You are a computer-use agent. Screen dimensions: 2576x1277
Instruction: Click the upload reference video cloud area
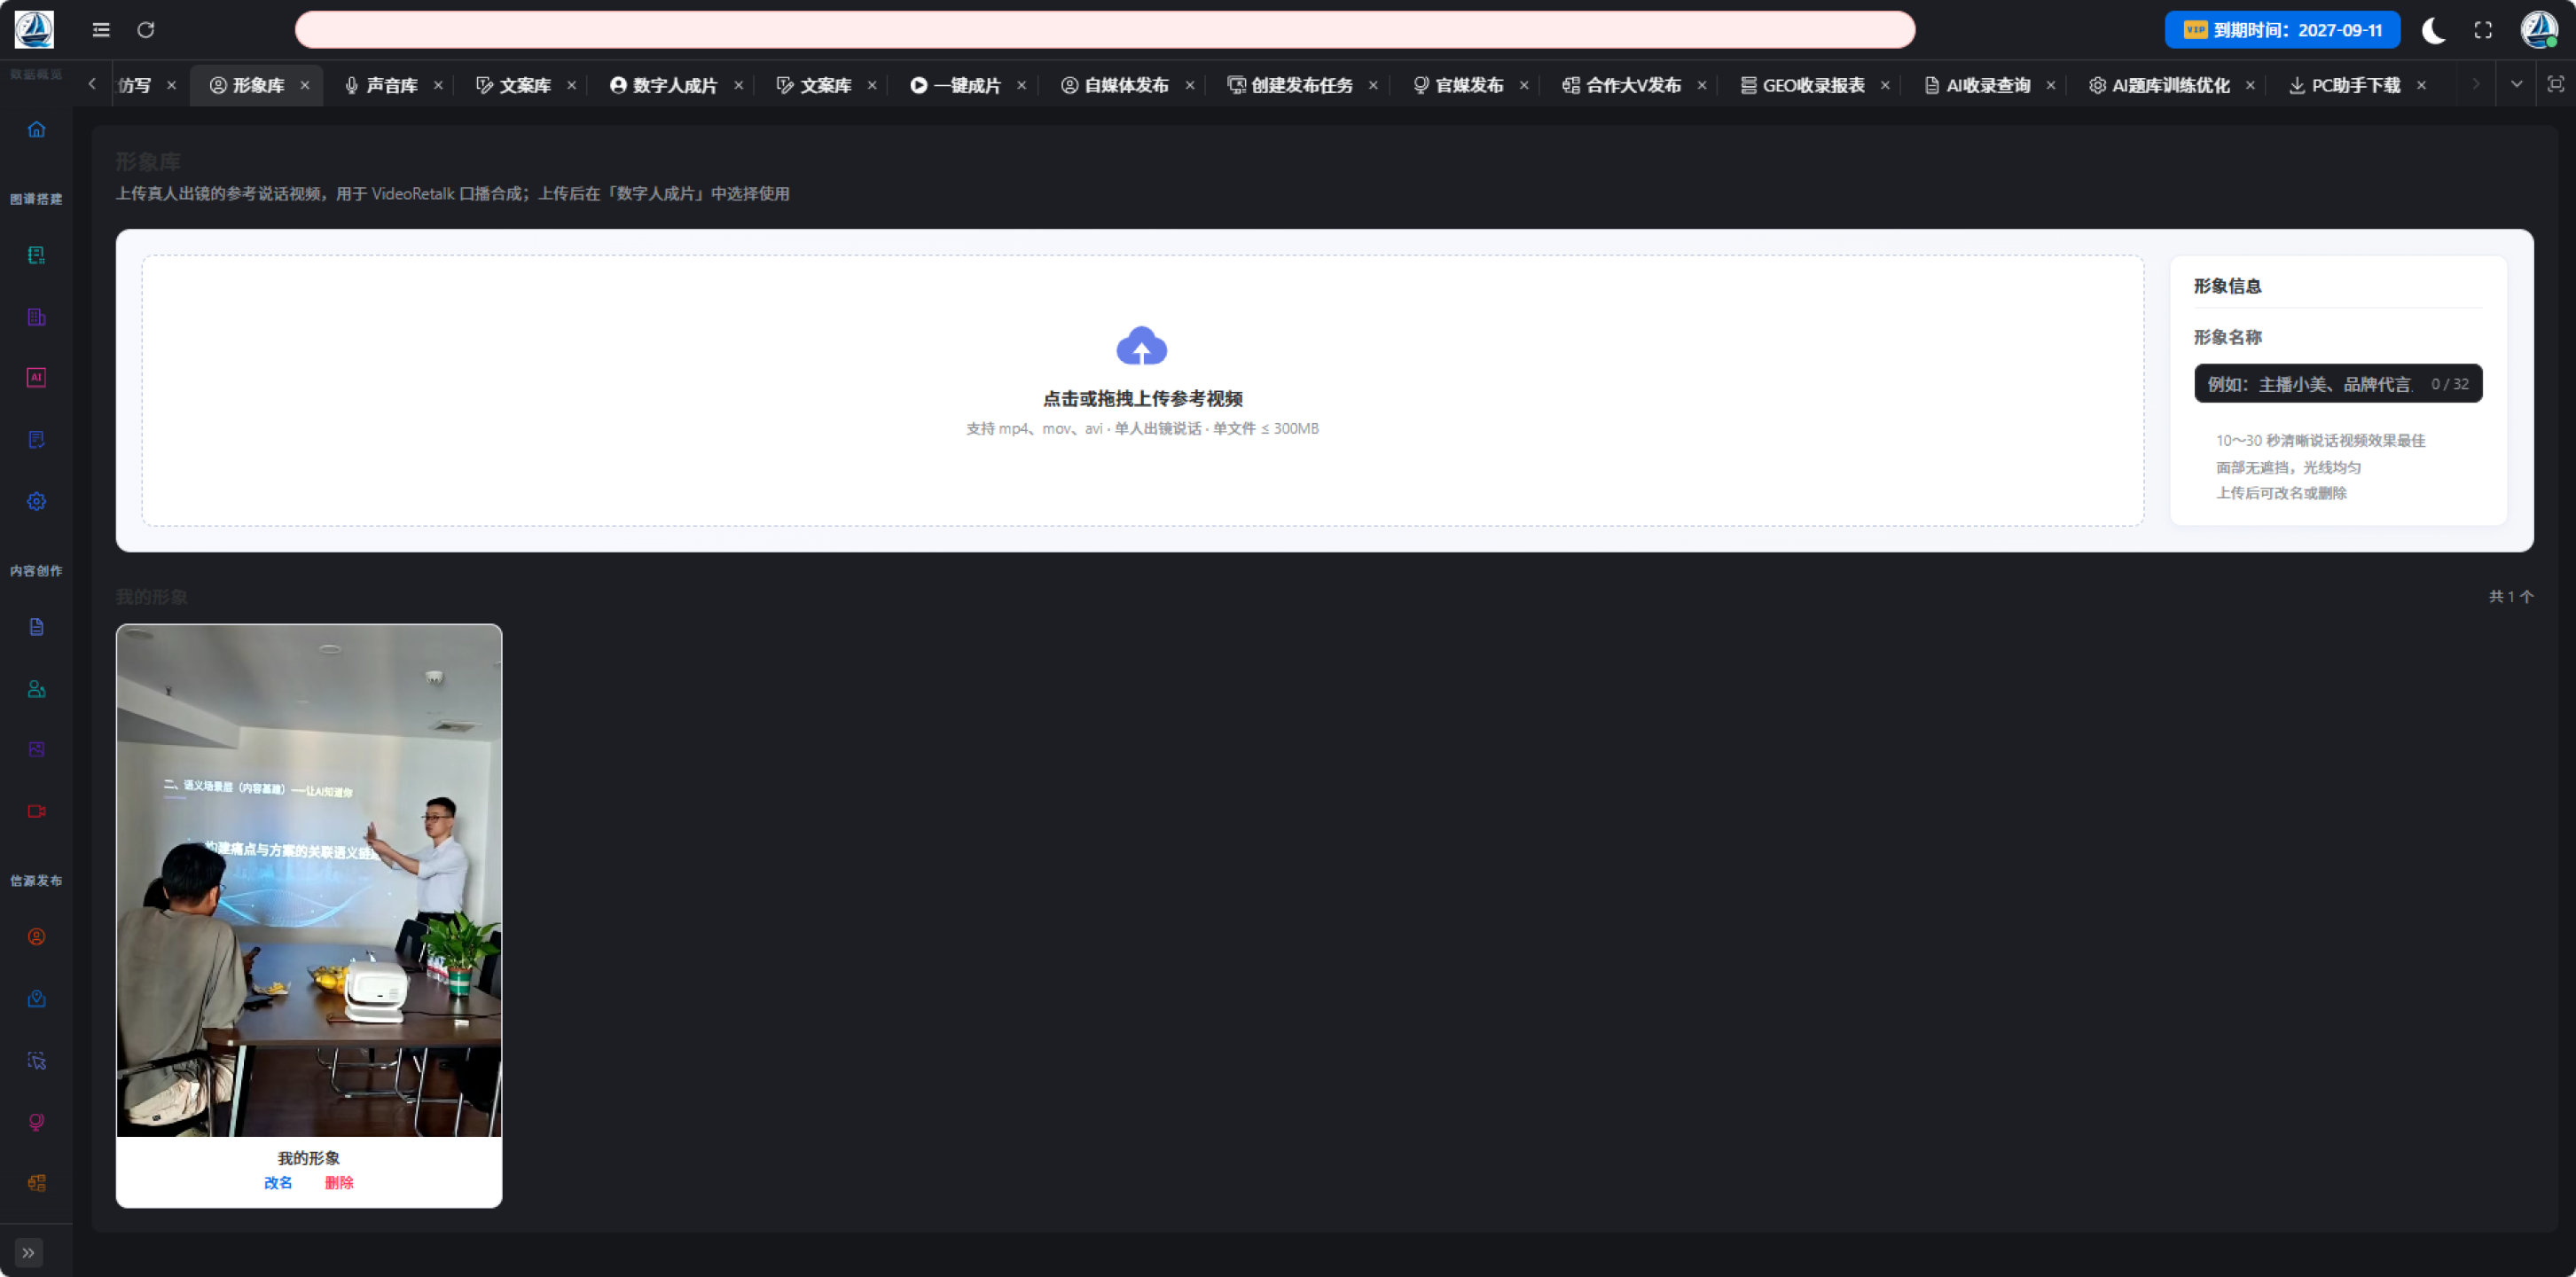pos(1142,390)
